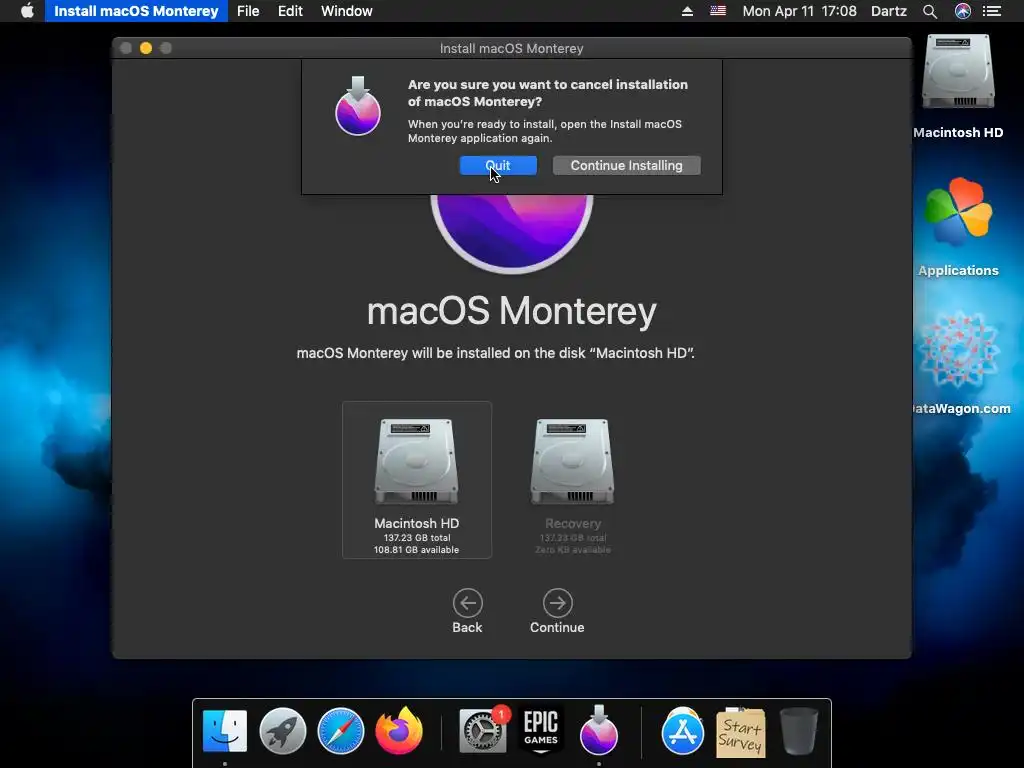Open System Preferences in the Dock
The height and width of the screenshot is (768, 1024).
pos(483,731)
